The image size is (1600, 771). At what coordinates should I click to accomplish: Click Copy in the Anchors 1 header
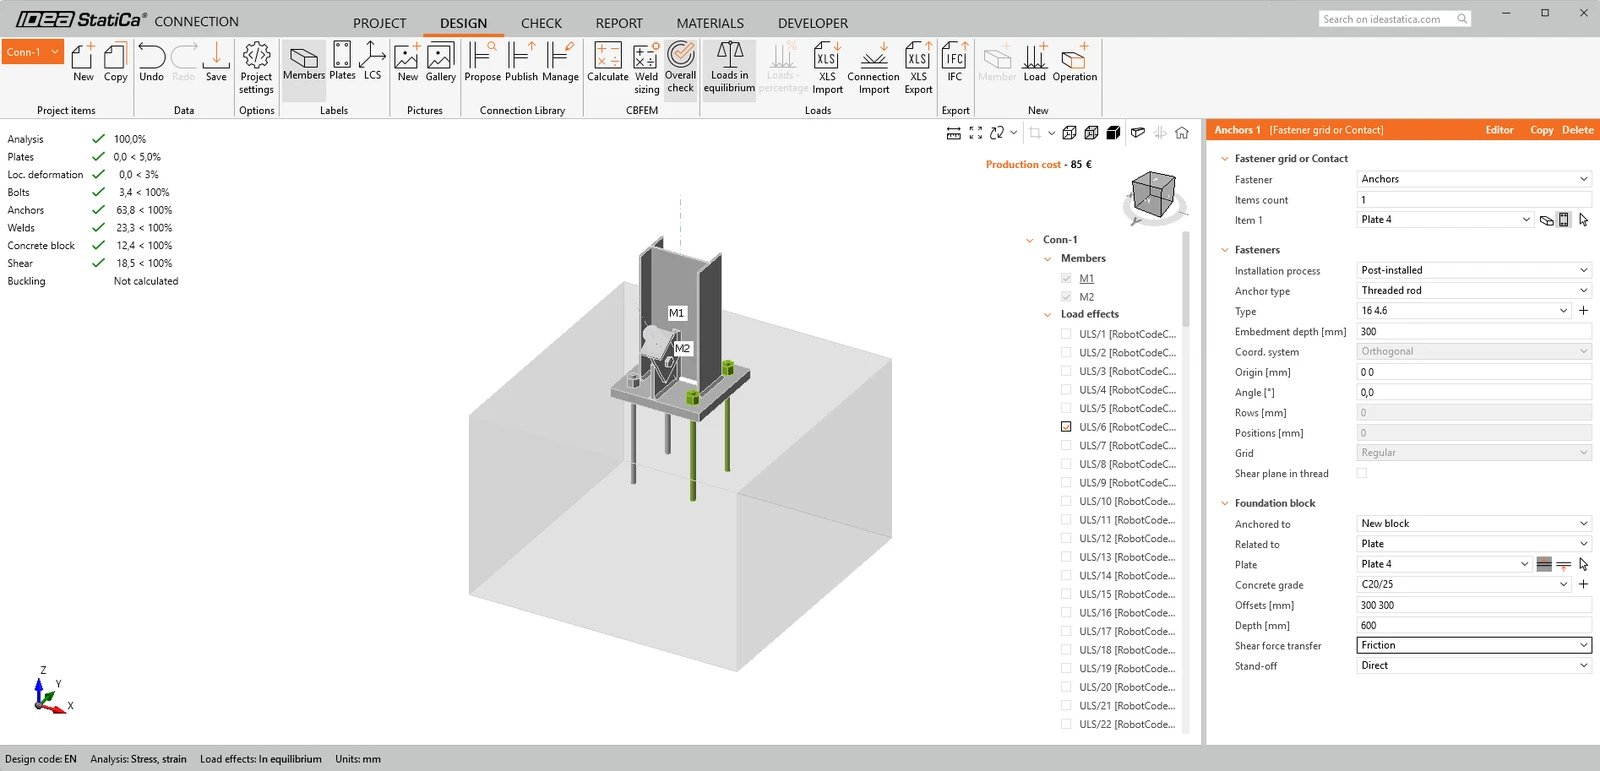1542,130
